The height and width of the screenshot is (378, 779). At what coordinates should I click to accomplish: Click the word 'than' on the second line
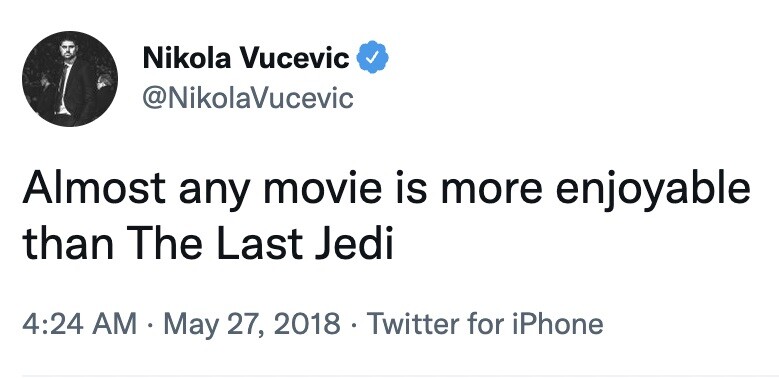[x=68, y=244]
